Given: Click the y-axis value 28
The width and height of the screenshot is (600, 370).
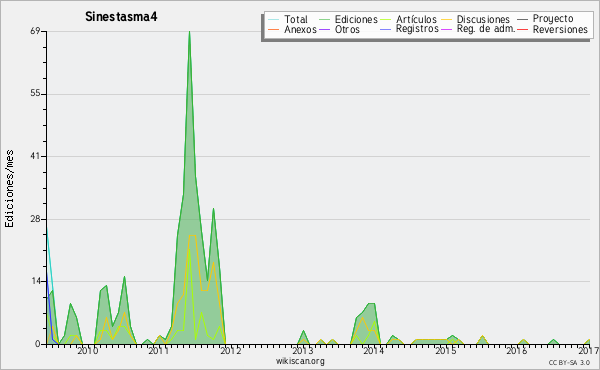Looking at the screenshot, I should 35,219.
